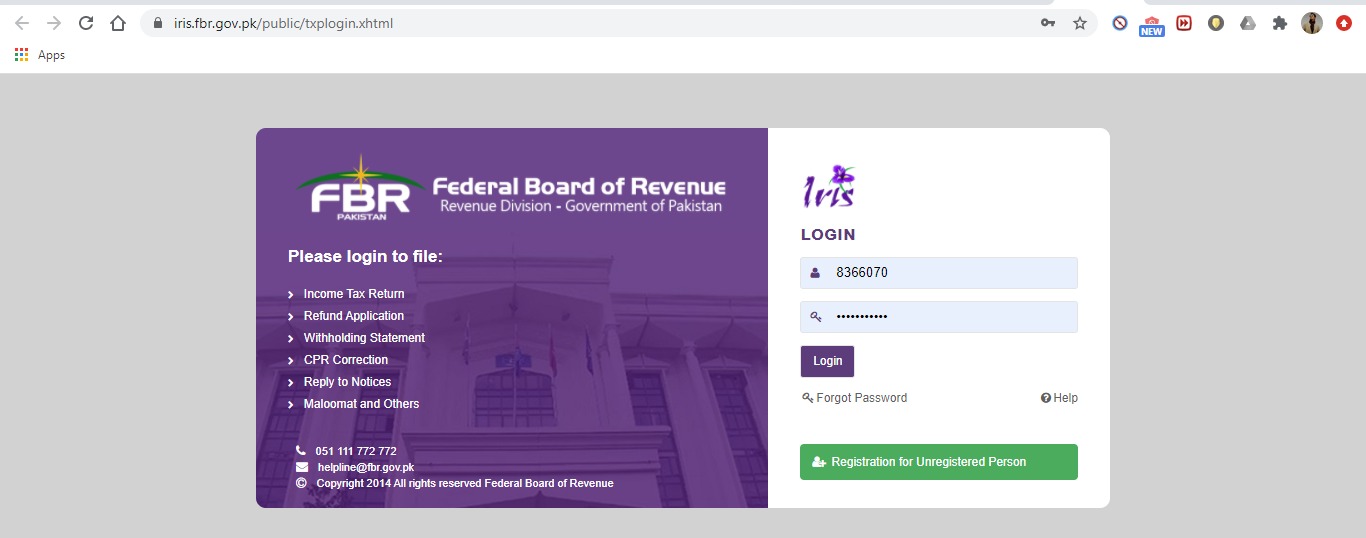Select Refund Application list item

coord(354,316)
